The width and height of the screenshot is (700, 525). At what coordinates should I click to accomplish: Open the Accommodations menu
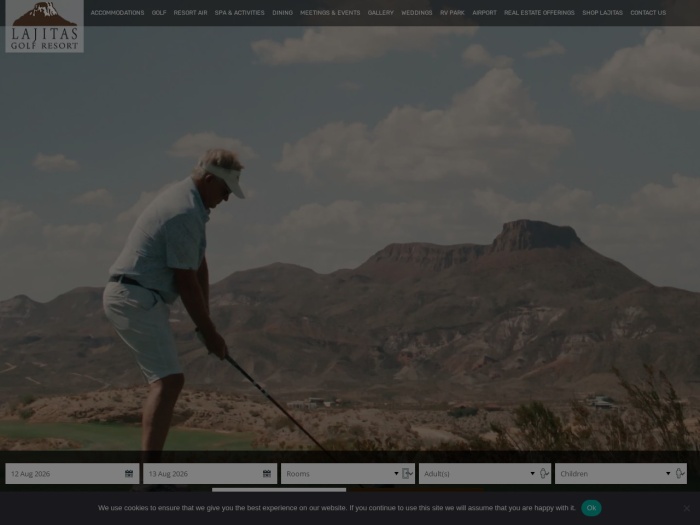(117, 13)
